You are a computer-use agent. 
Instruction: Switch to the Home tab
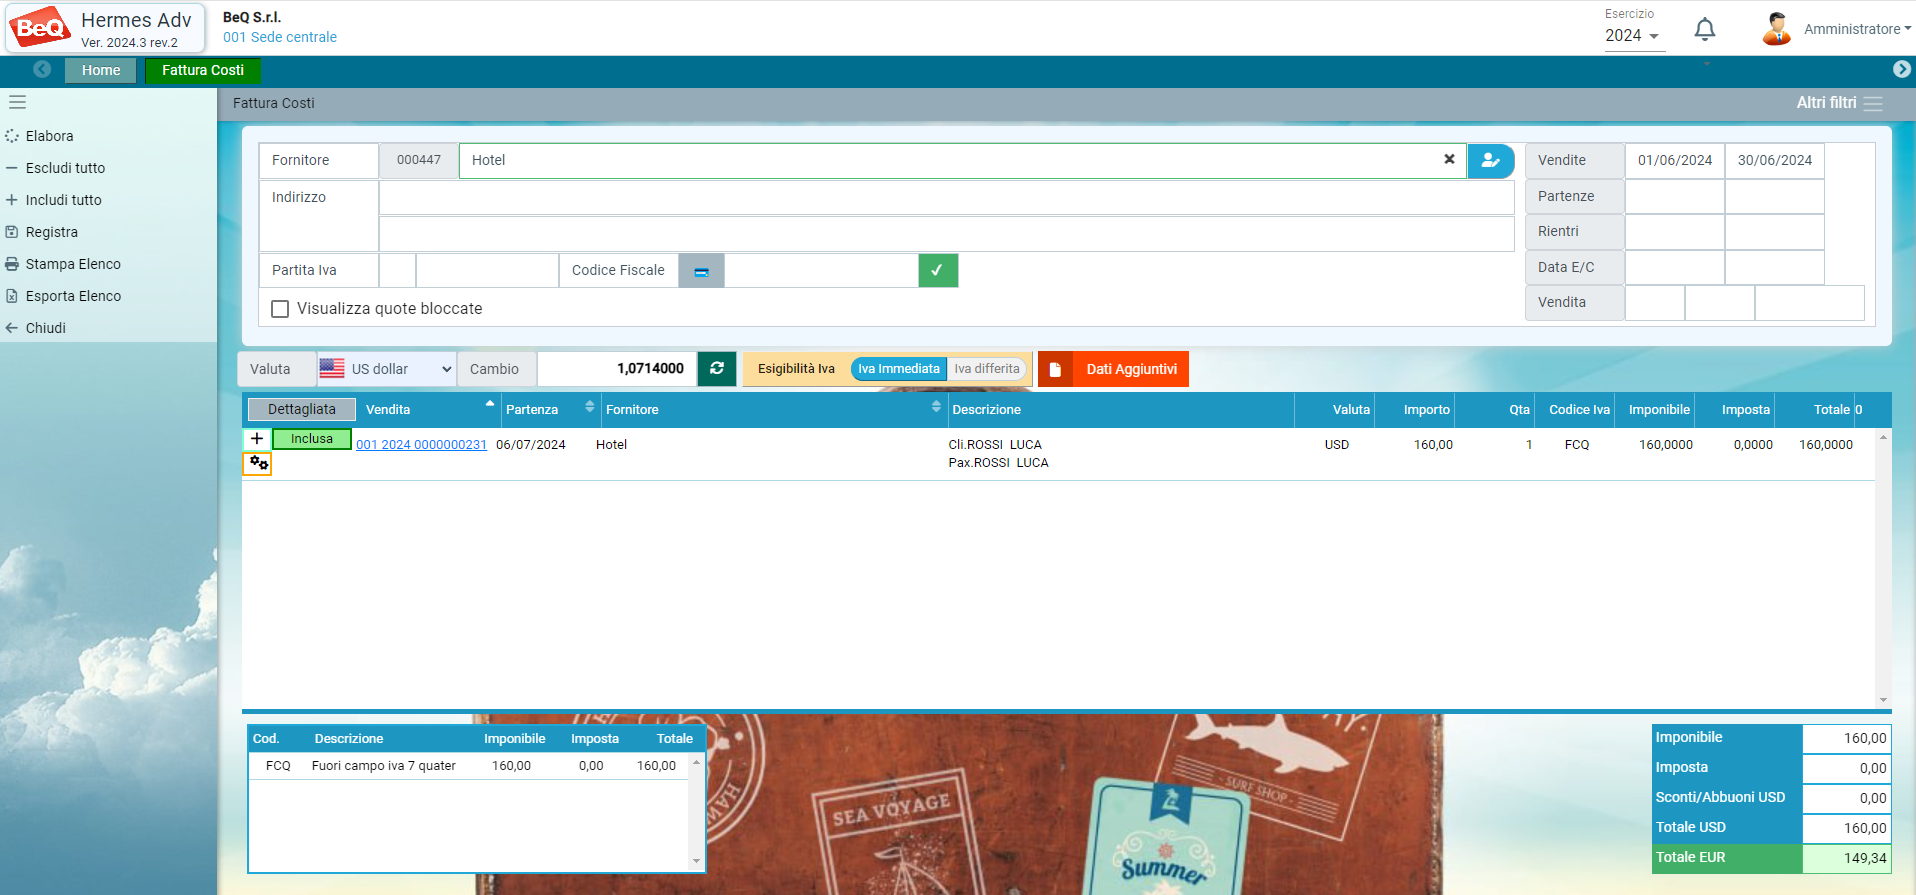(x=101, y=70)
